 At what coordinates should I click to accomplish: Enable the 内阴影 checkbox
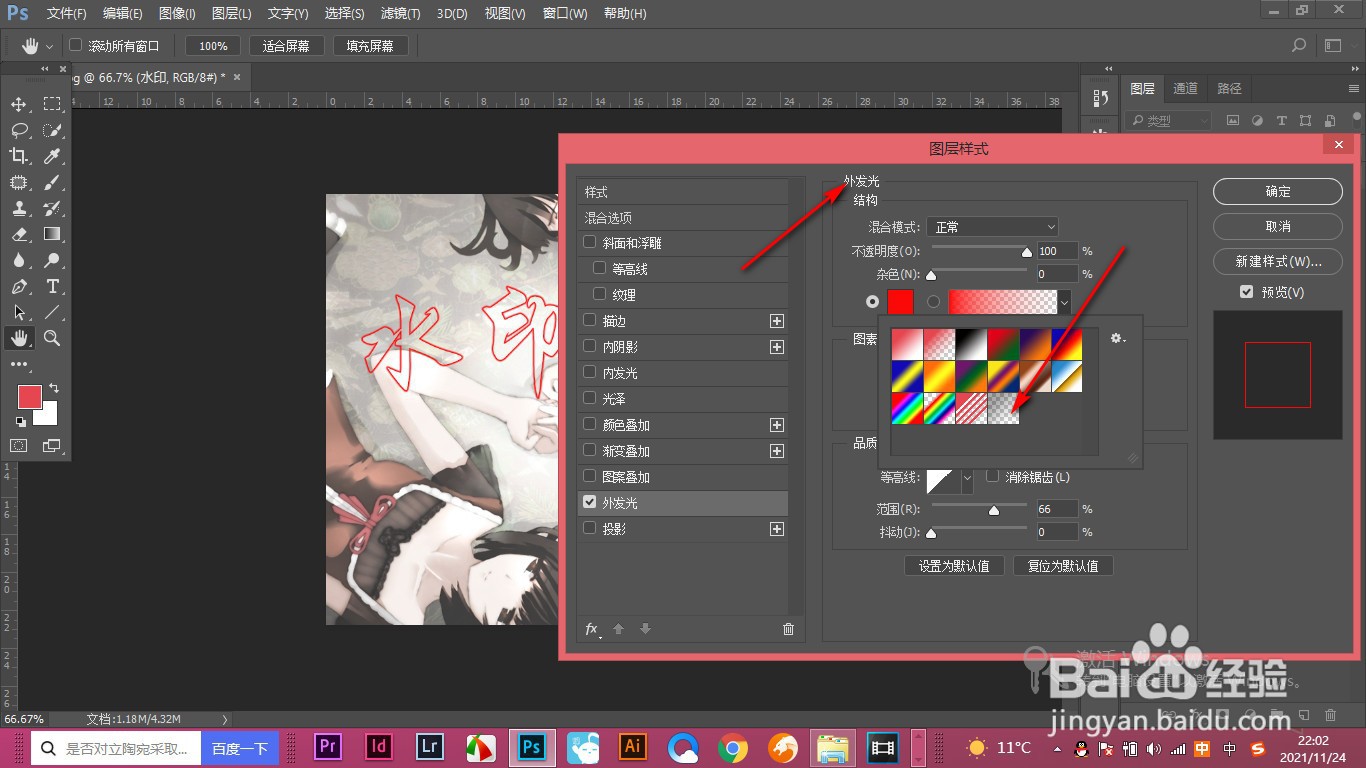click(x=590, y=346)
